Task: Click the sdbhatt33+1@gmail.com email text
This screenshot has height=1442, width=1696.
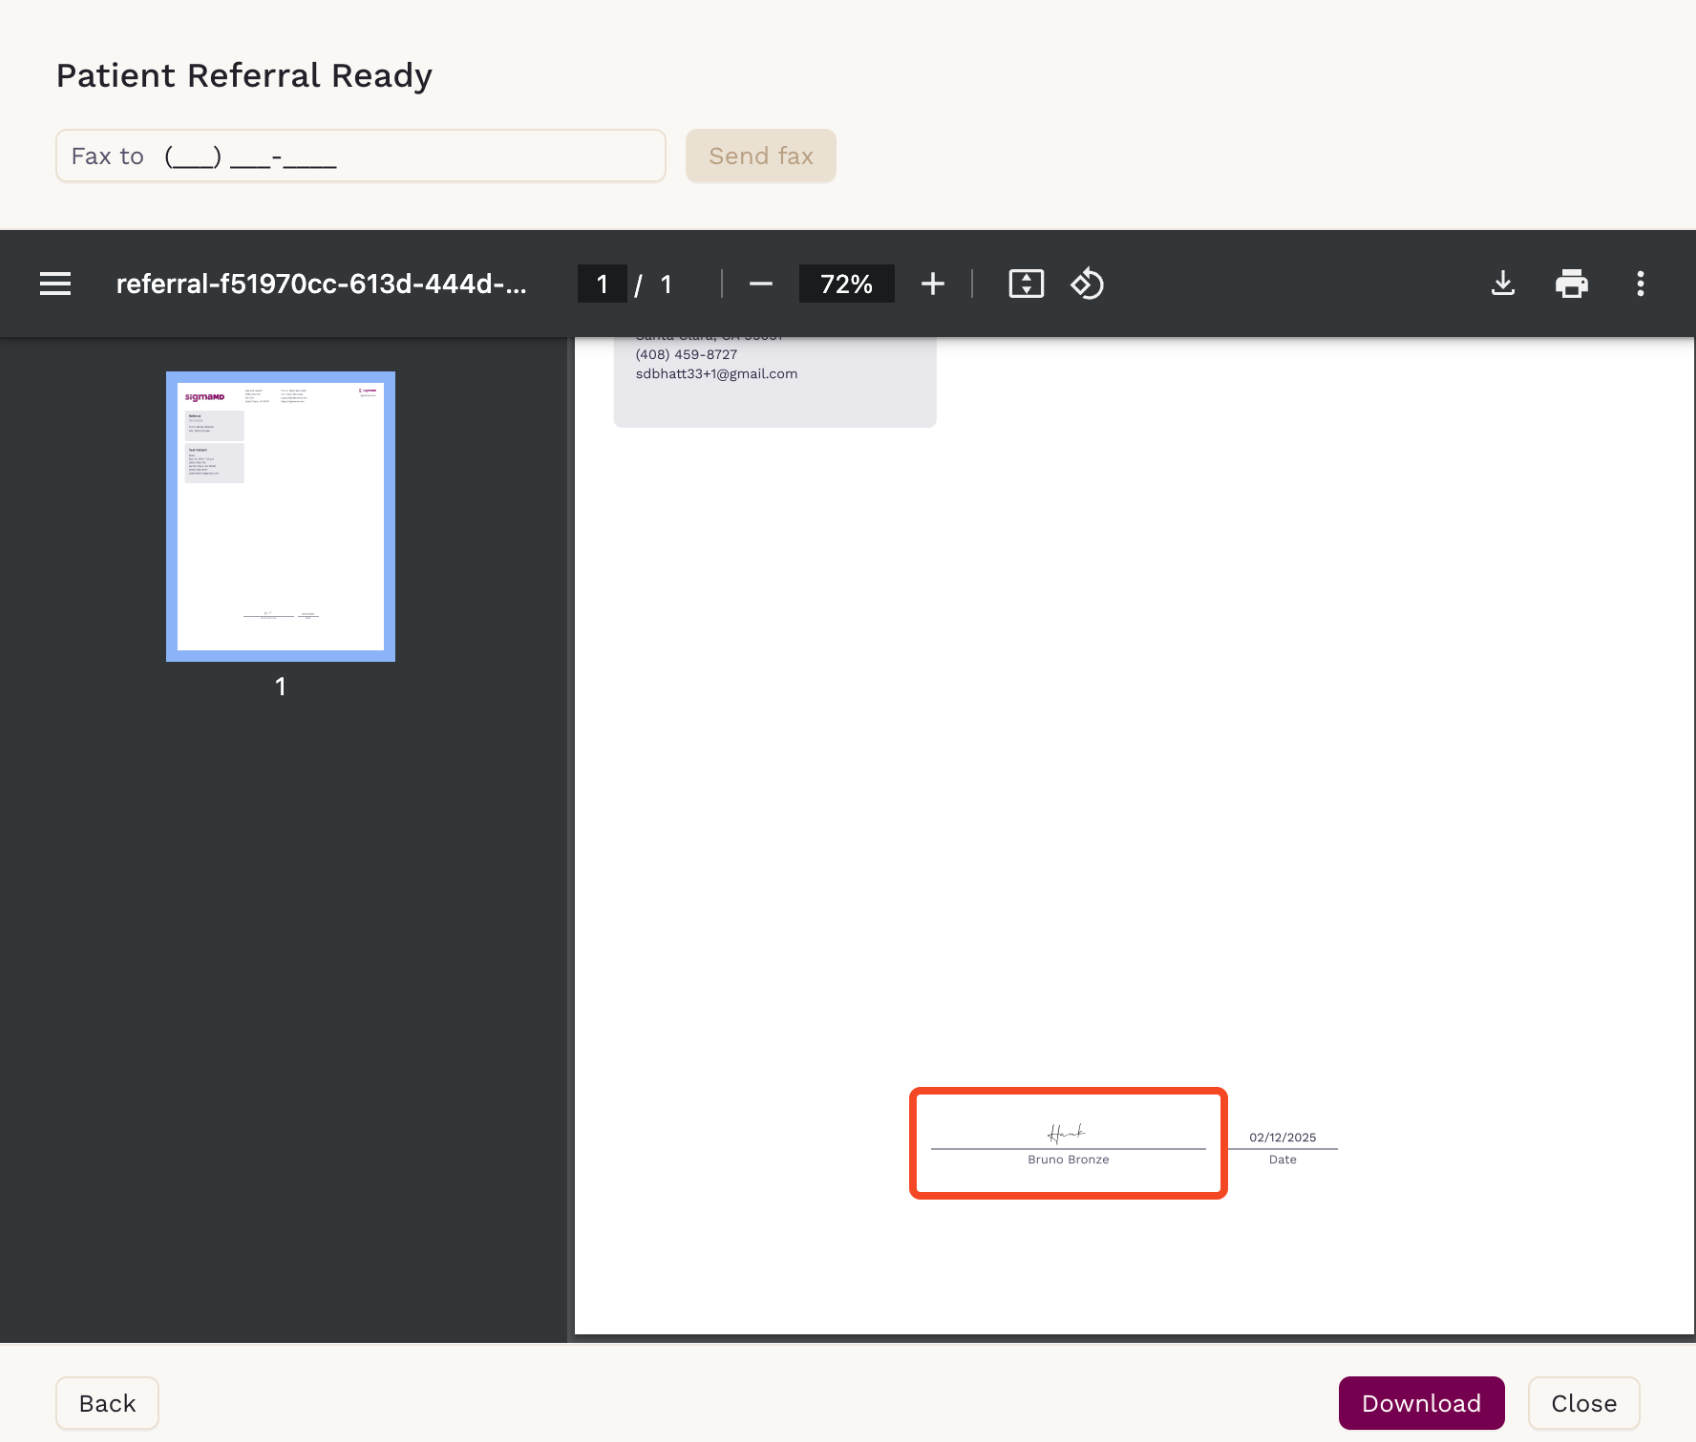Action: pos(717,374)
